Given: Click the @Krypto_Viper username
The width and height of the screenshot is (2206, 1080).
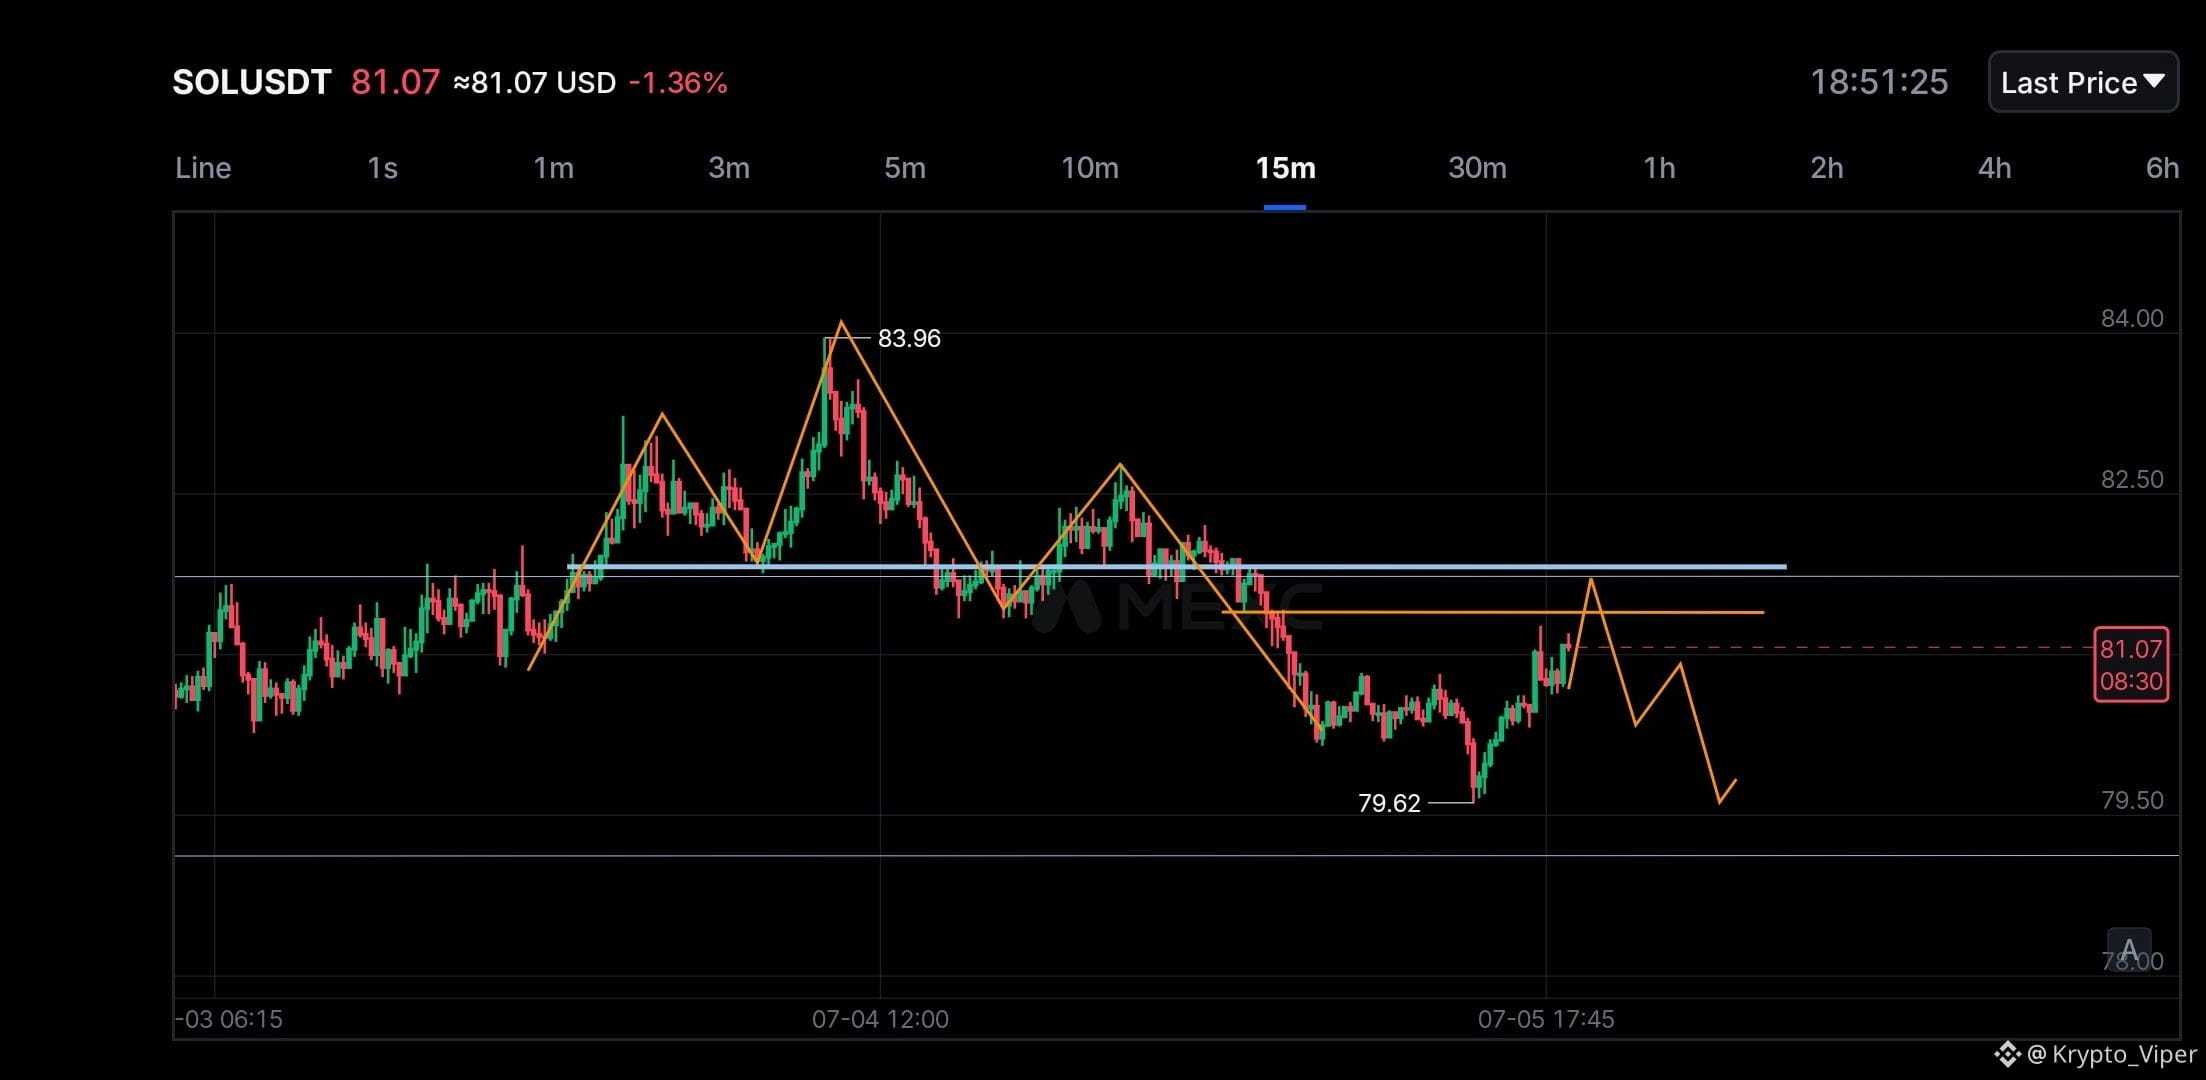Looking at the screenshot, I should 2112,1054.
